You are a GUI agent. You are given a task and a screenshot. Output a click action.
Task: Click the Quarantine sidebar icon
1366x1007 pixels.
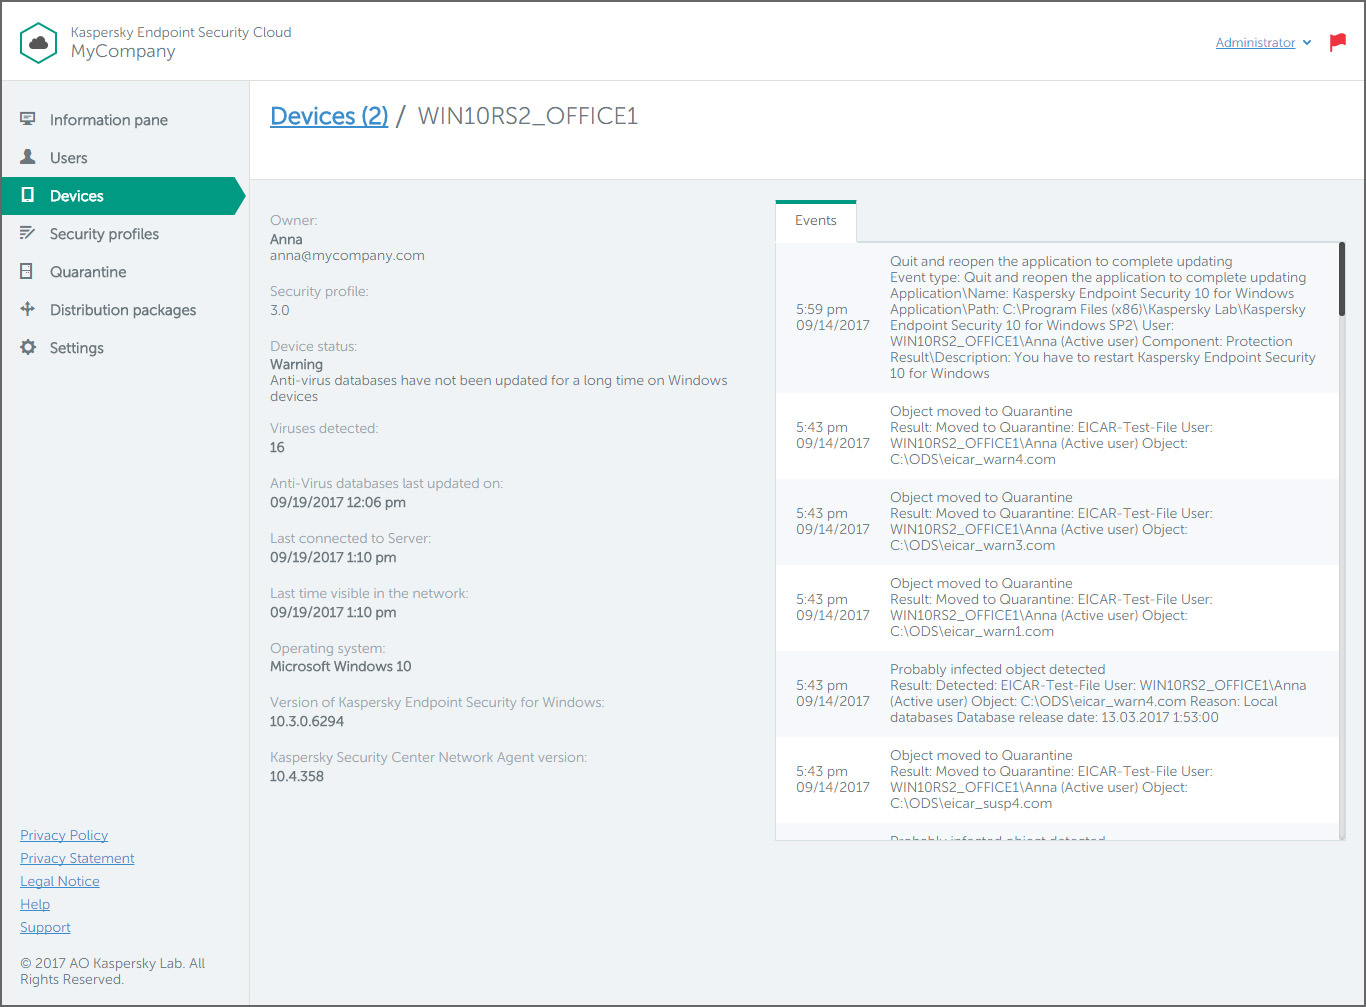[27, 271]
